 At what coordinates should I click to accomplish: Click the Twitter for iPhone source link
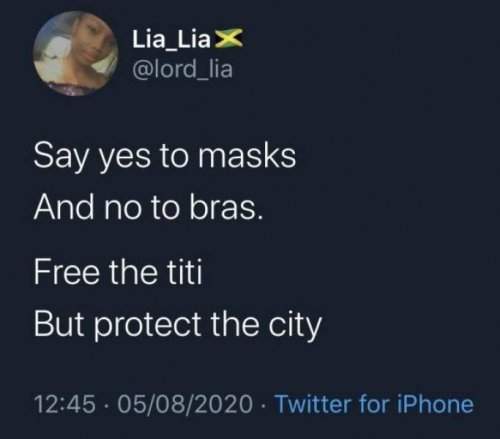pyautogui.click(x=373, y=404)
